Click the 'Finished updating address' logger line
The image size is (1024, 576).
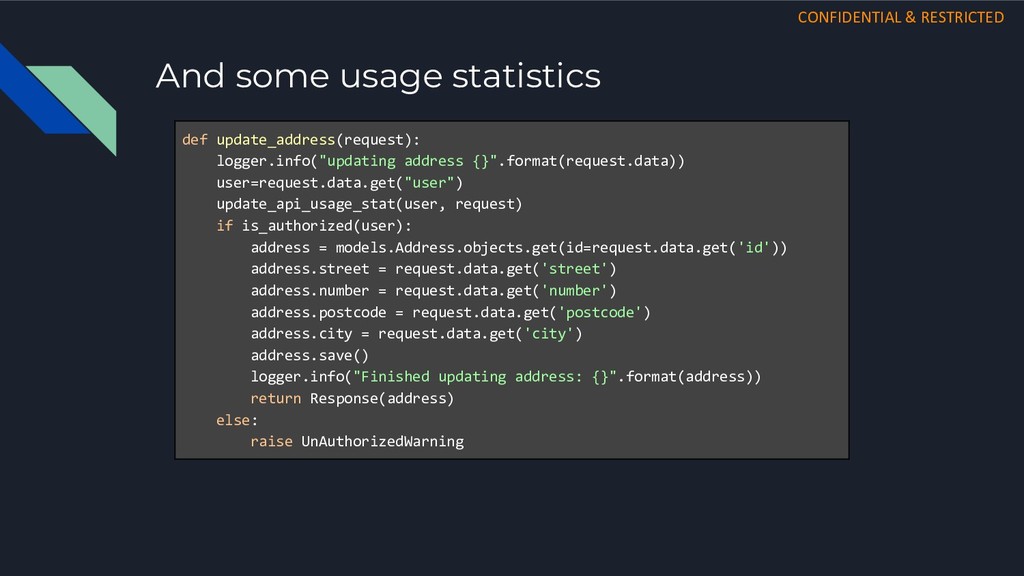506,377
